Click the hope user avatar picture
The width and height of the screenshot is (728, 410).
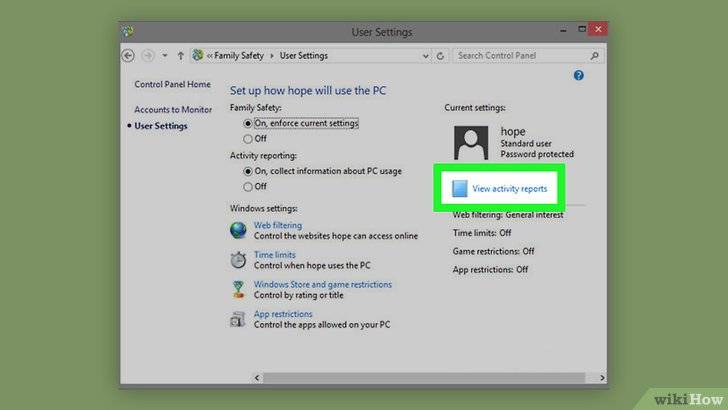[471, 143]
